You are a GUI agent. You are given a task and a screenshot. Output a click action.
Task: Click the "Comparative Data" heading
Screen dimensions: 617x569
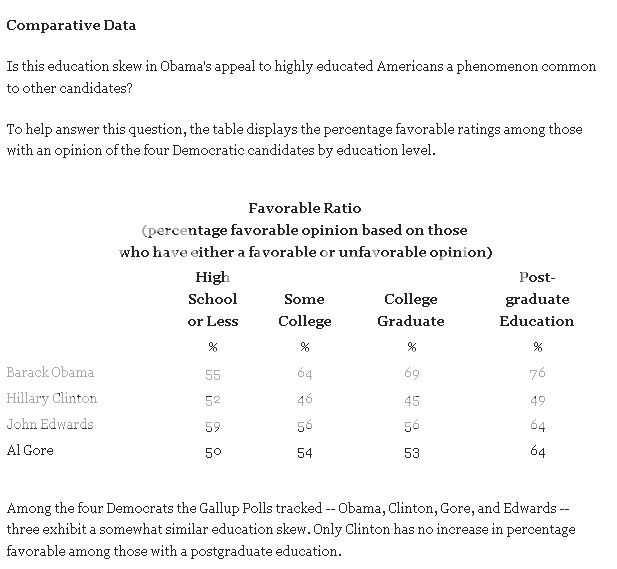click(70, 25)
